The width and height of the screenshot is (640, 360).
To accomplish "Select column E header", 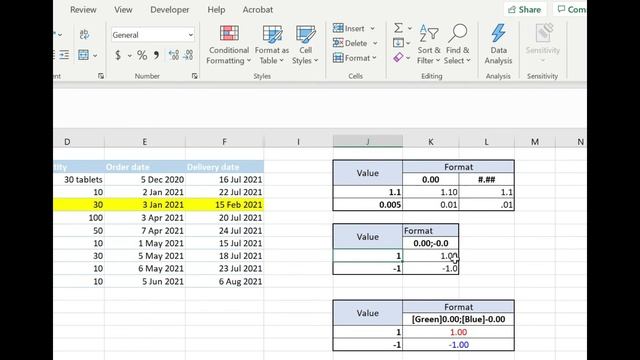I will click(x=144, y=141).
